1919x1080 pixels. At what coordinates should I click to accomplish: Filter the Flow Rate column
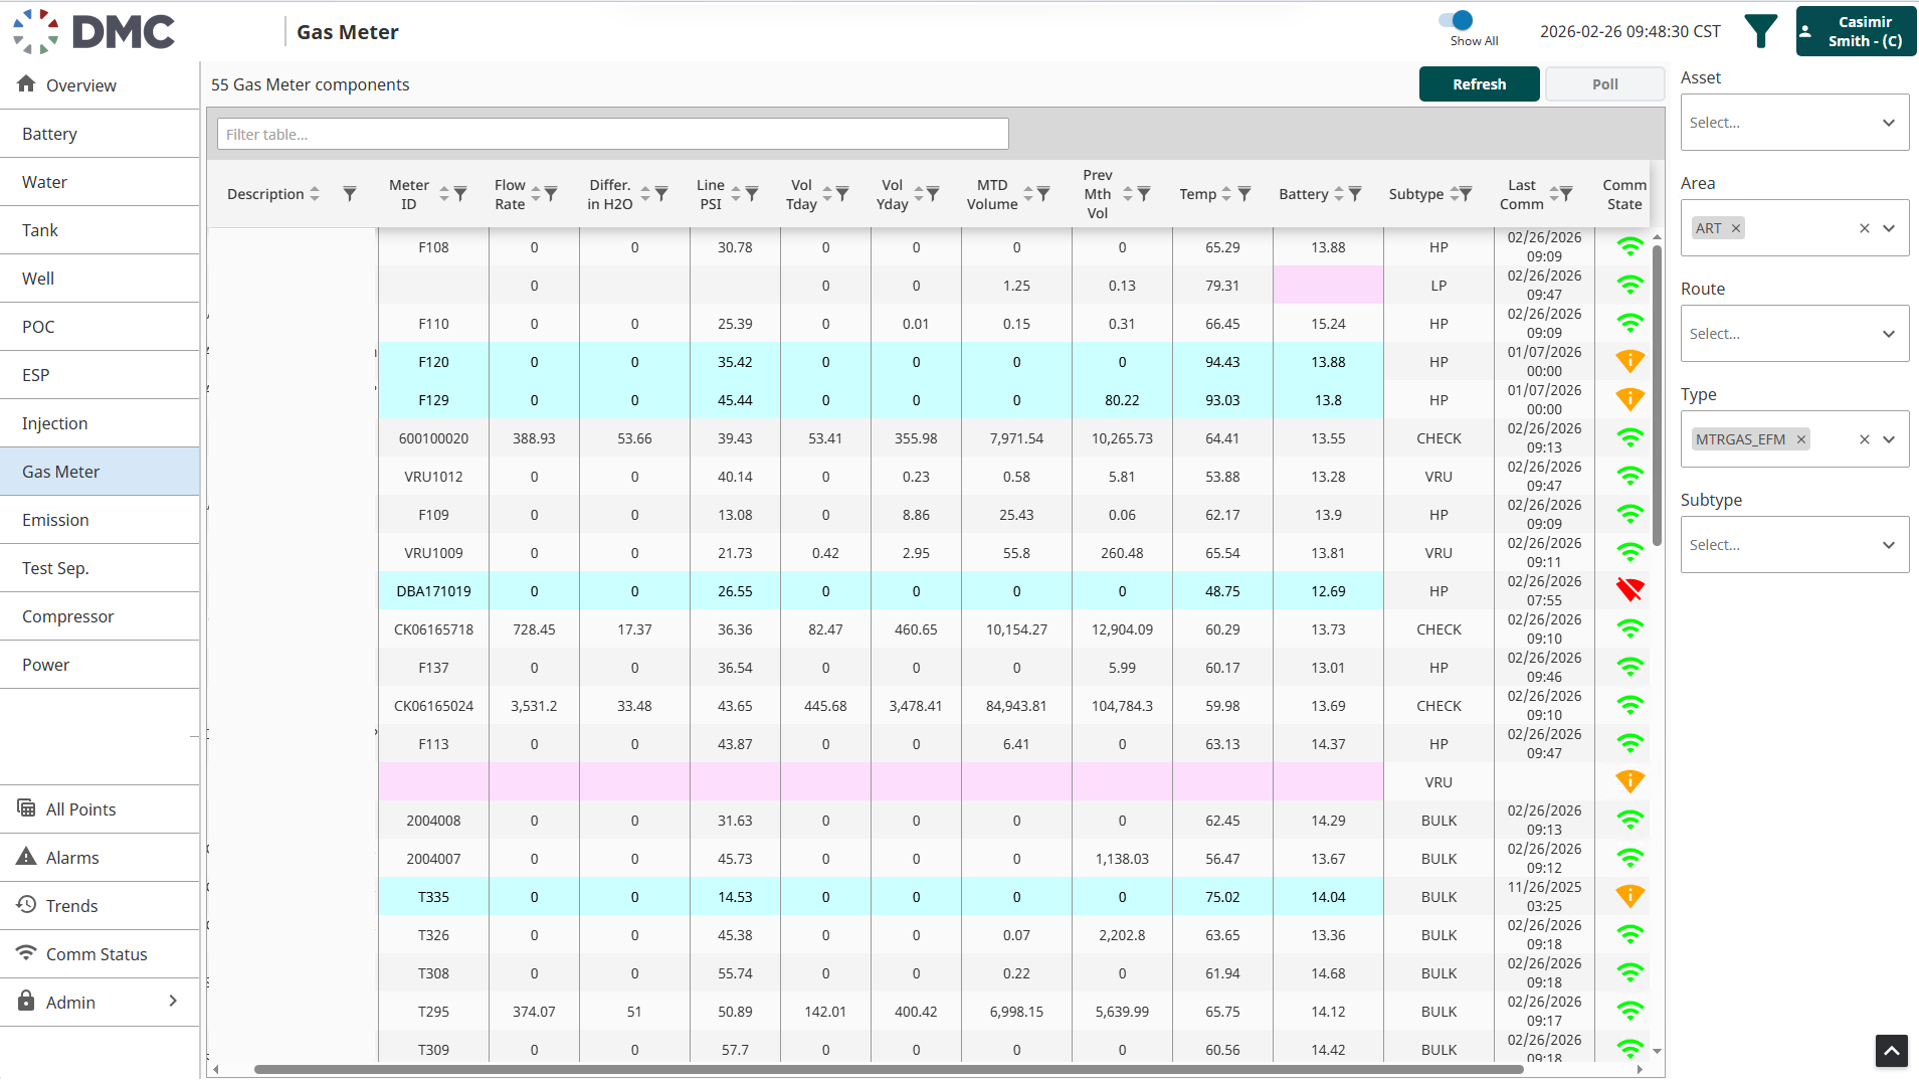click(x=551, y=194)
